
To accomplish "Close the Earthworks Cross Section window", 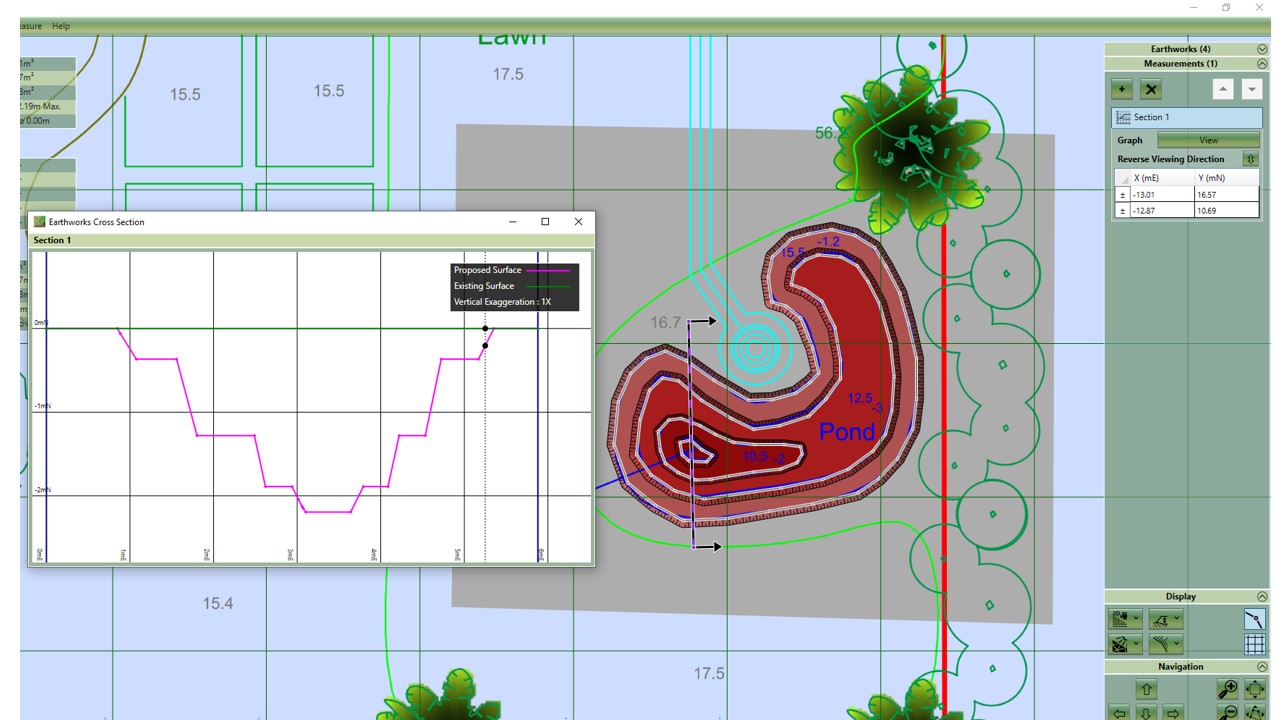I will tap(578, 222).
